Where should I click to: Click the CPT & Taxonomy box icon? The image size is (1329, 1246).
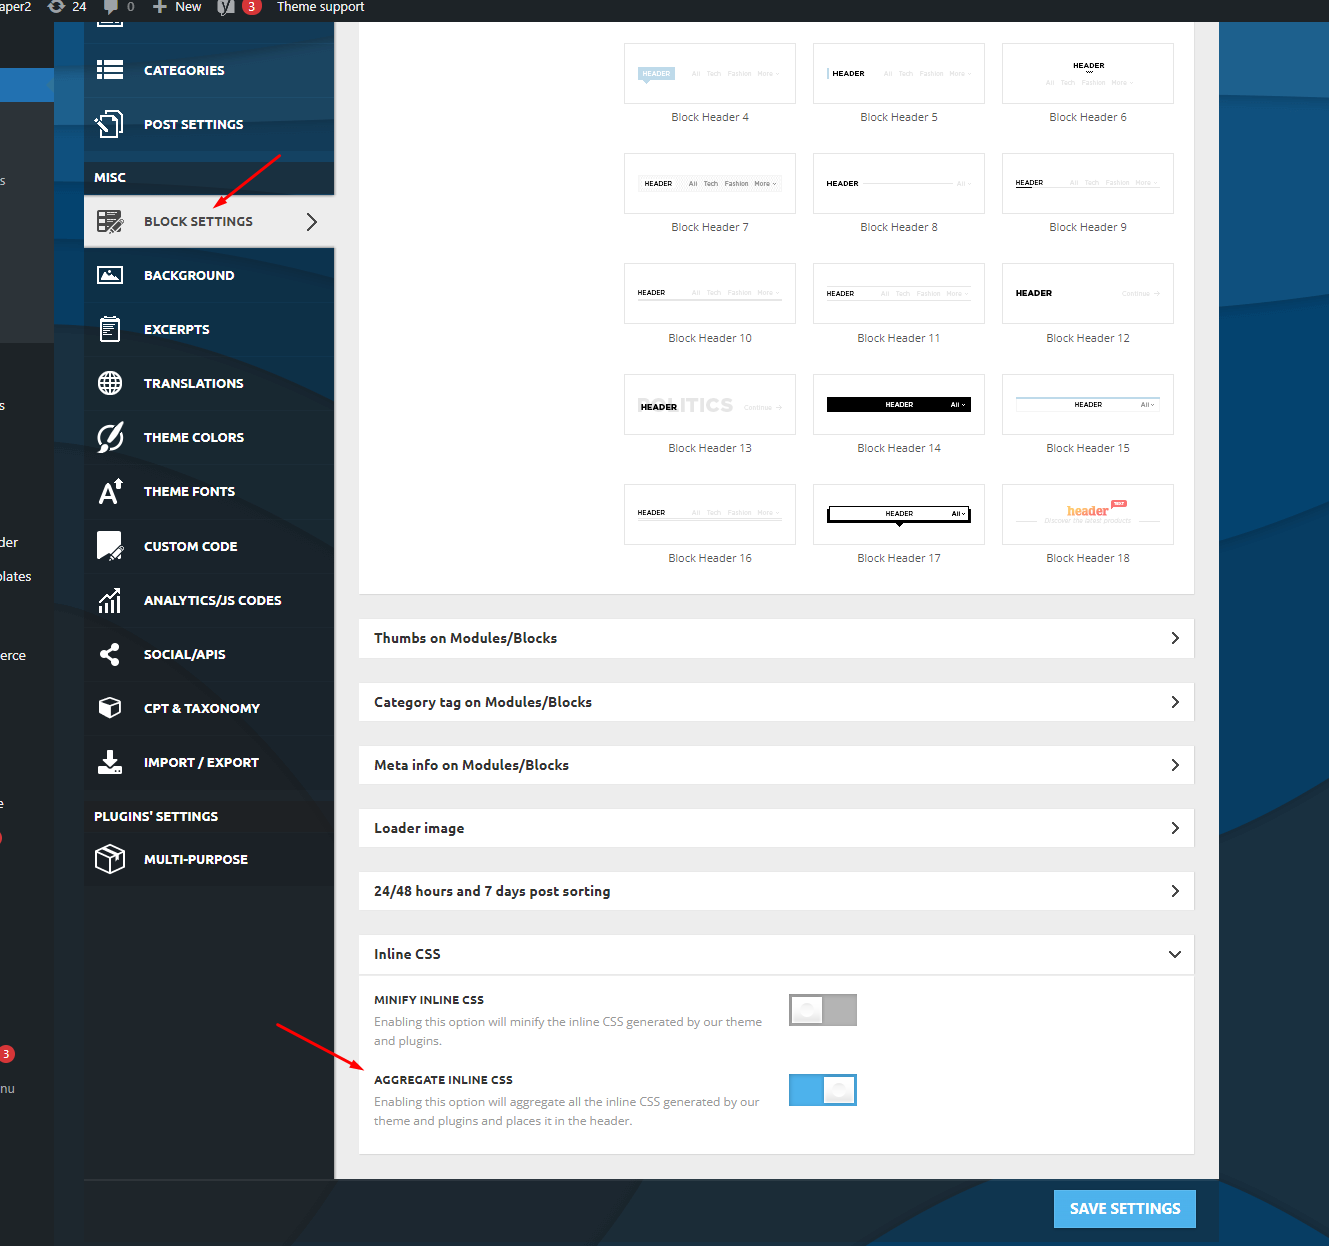110,708
